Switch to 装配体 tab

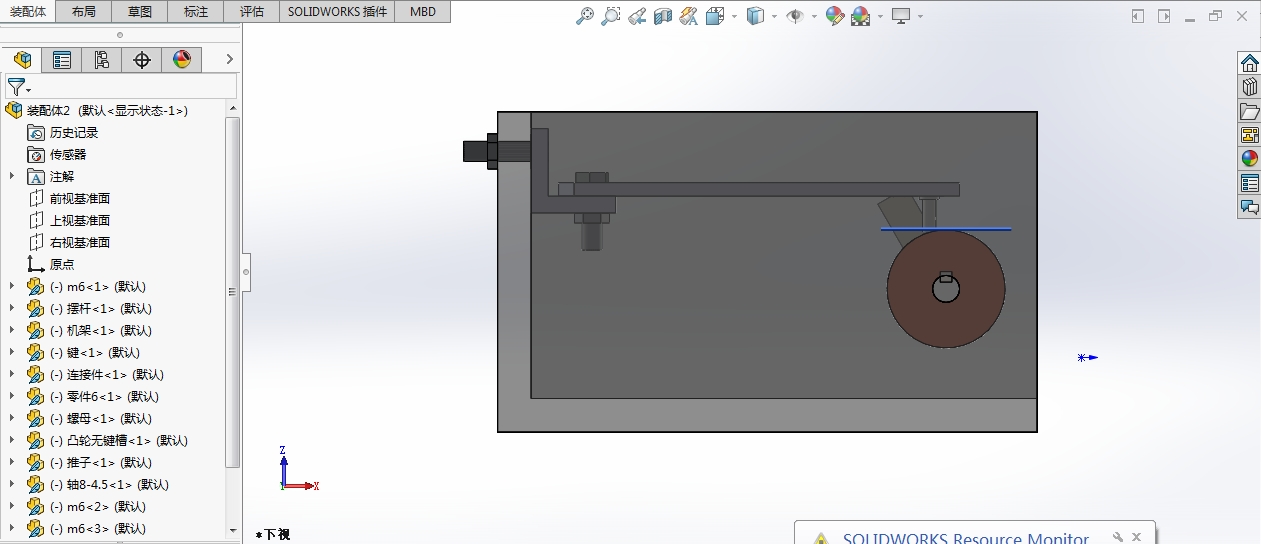click(29, 12)
